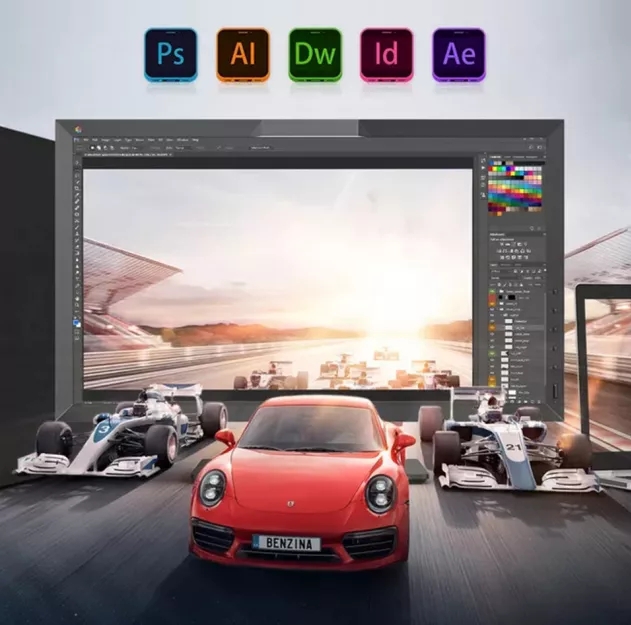Image resolution: width=631 pixels, height=625 pixels.
Task: Pick the yellow swatch beside the red one
Action: click(495, 169)
